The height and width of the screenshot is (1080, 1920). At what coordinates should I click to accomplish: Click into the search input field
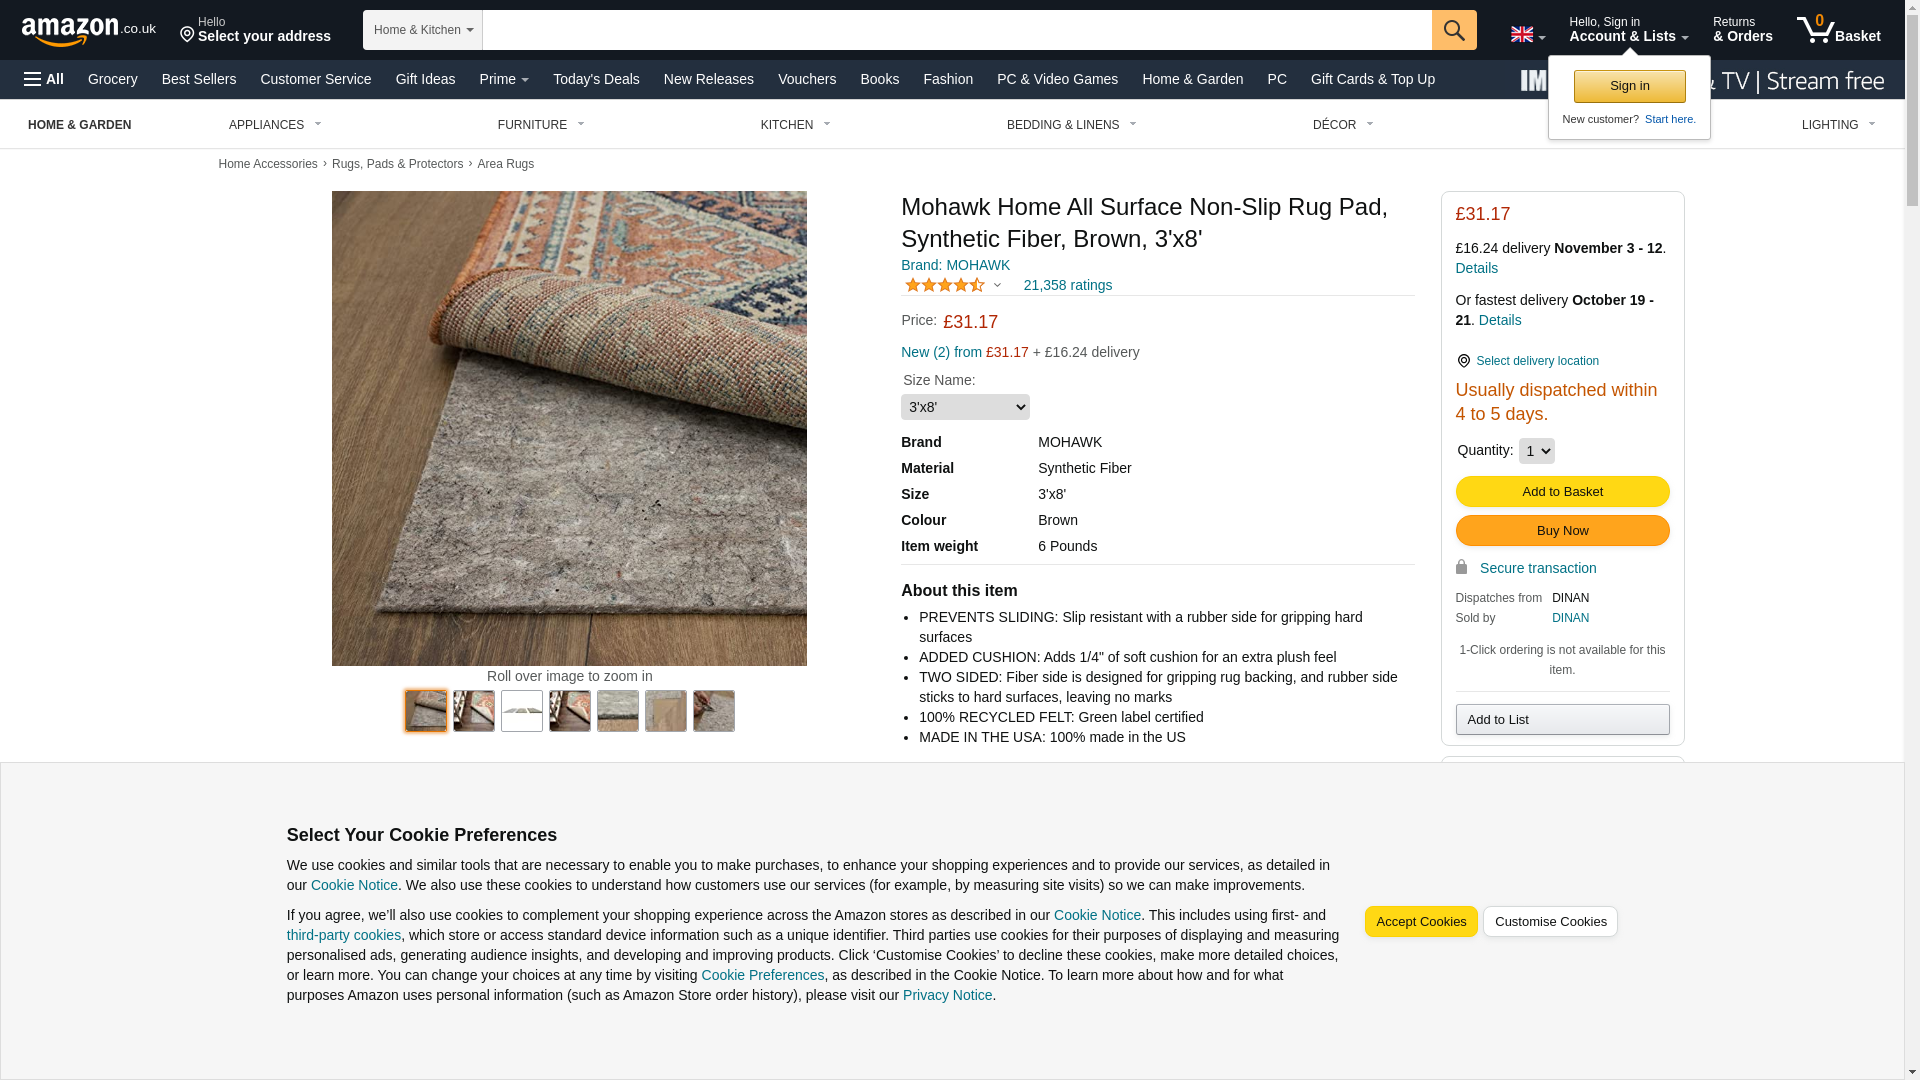tap(956, 30)
